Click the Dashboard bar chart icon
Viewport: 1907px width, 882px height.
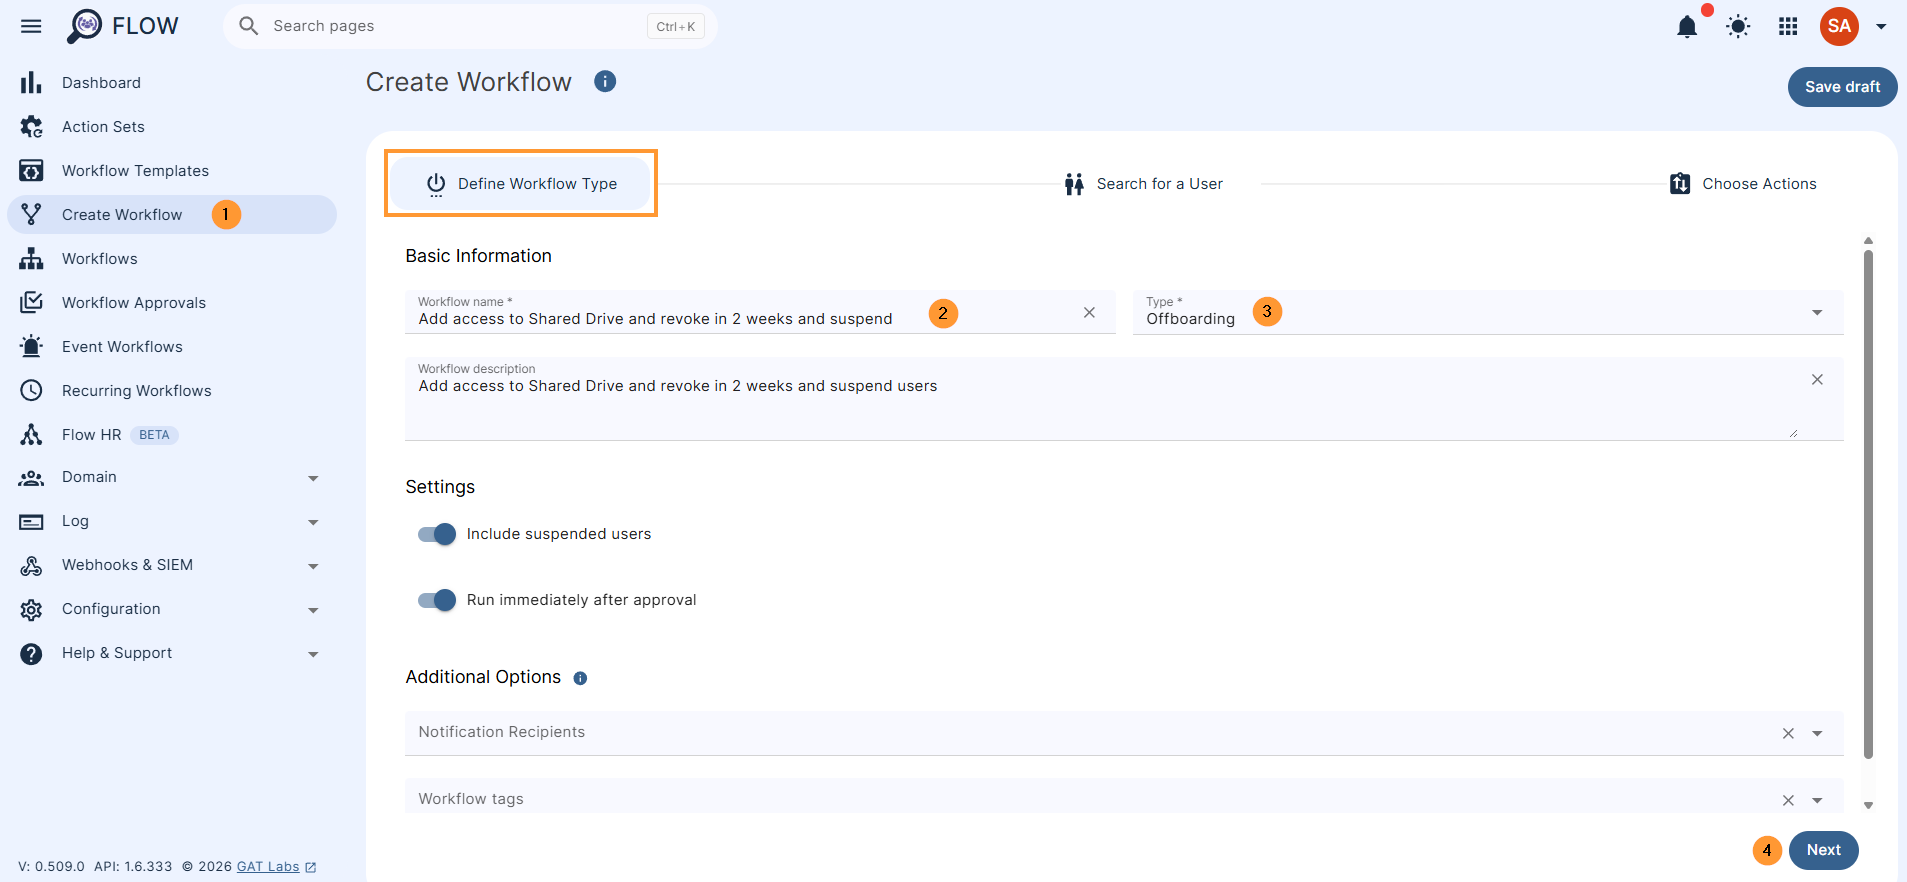(31, 83)
